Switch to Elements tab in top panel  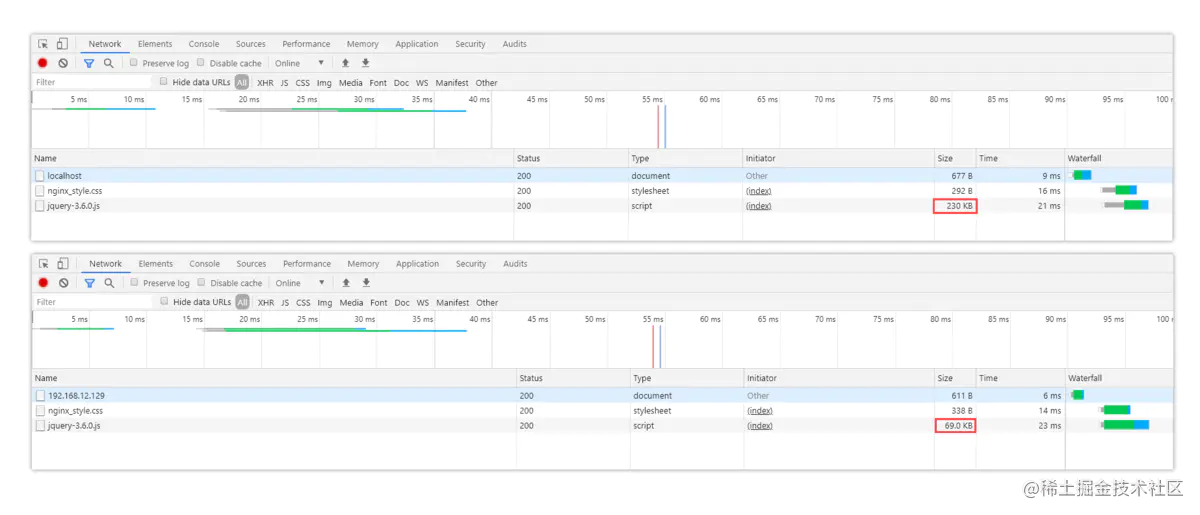155,44
